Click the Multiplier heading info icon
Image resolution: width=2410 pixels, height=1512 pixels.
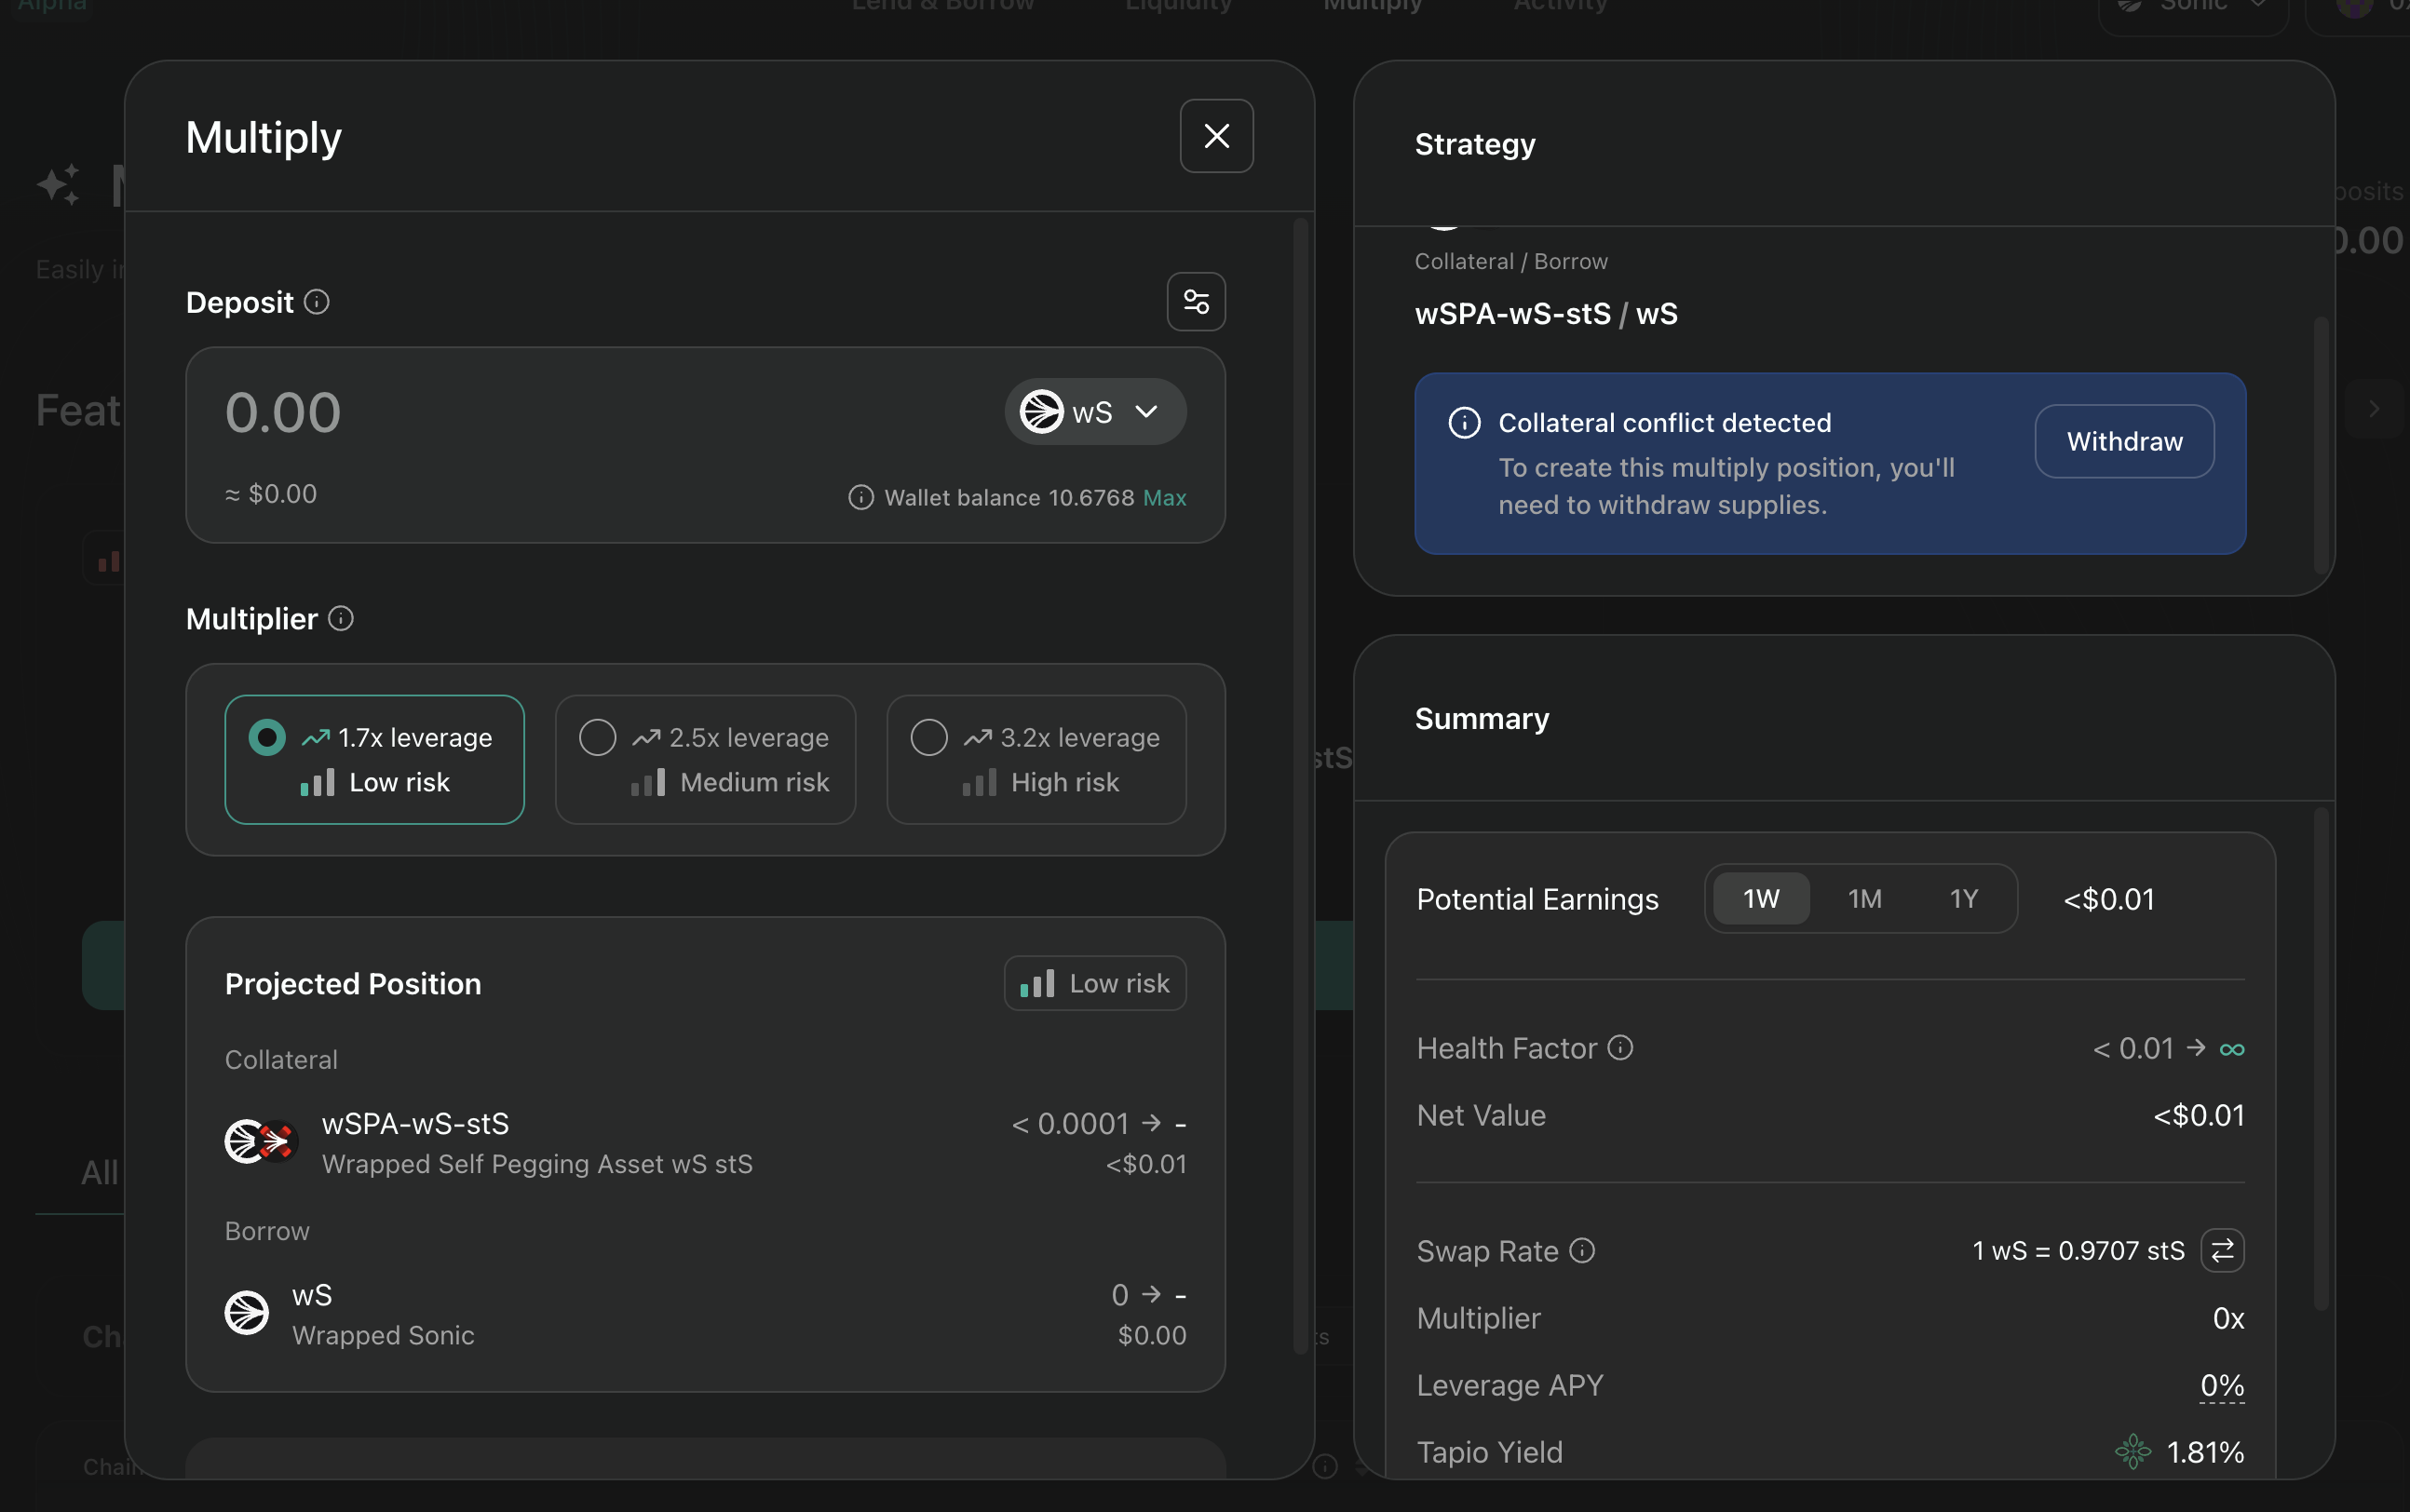pos(341,619)
